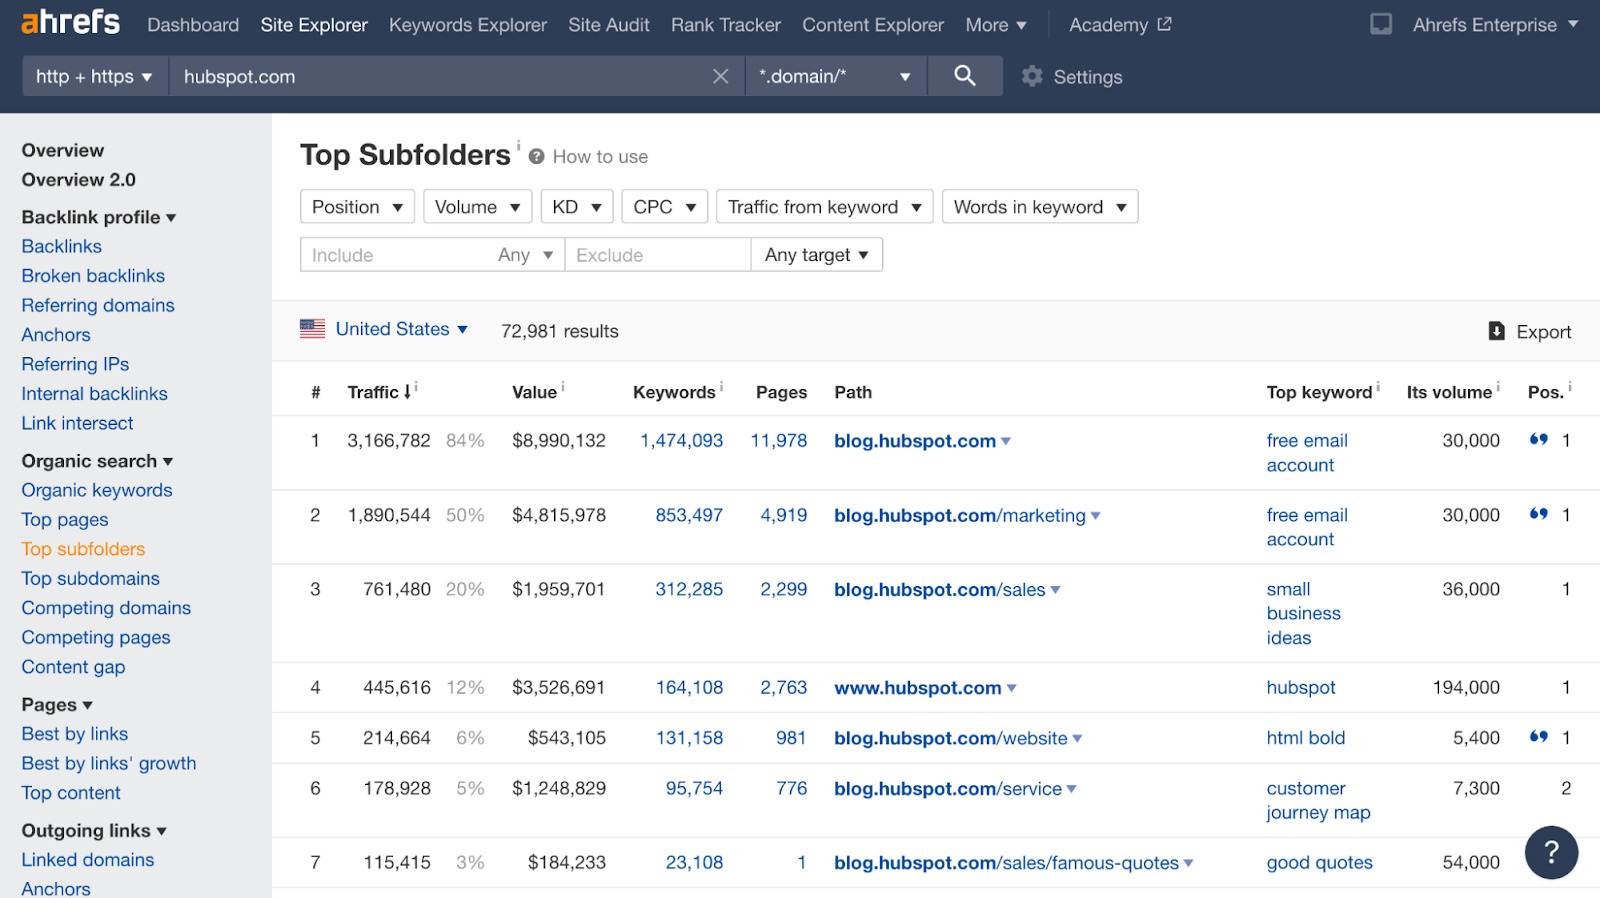Change country from United States

(401, 329)
